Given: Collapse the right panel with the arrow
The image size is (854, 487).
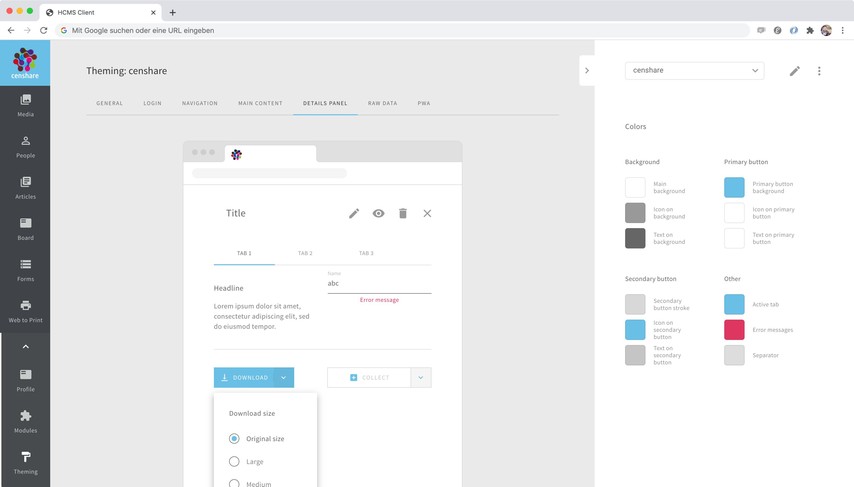Looking at the screenshot, I should coord(587,70).
